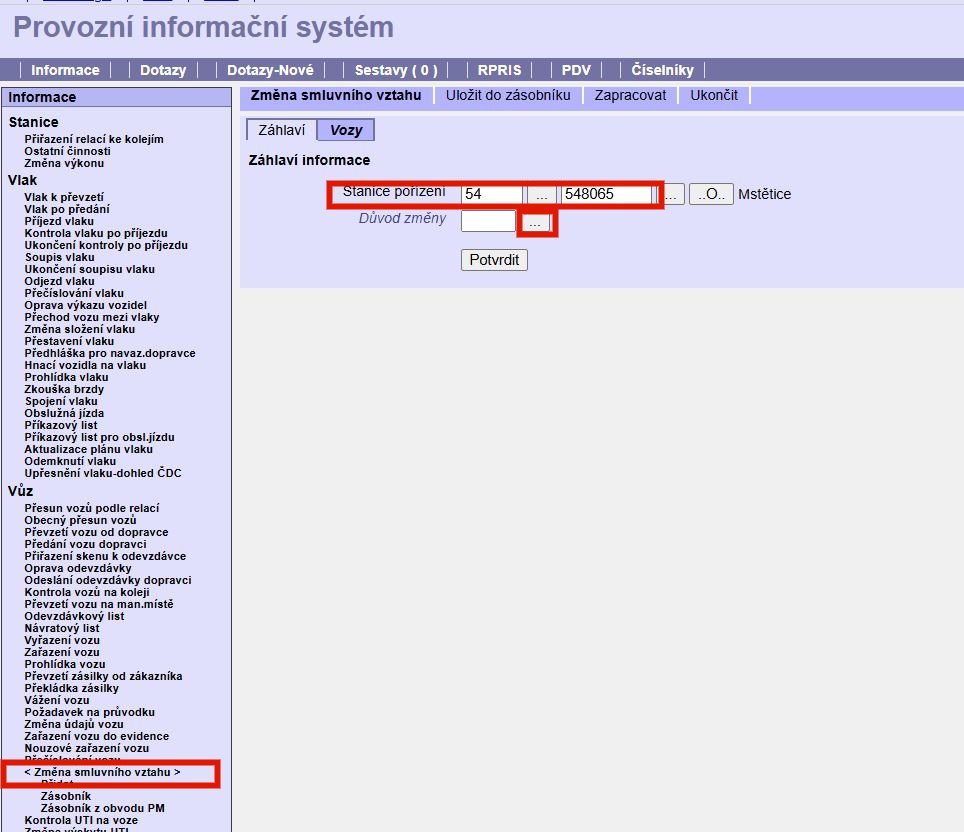
Task: Open the RPRIS menu
Action: pos(499,70)
